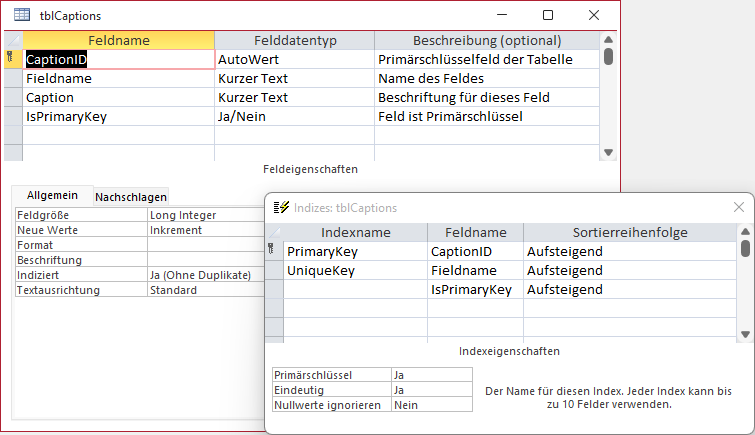
Task: Toggle the Primärschlüssel index property value Ja
Action: [432, 375]
